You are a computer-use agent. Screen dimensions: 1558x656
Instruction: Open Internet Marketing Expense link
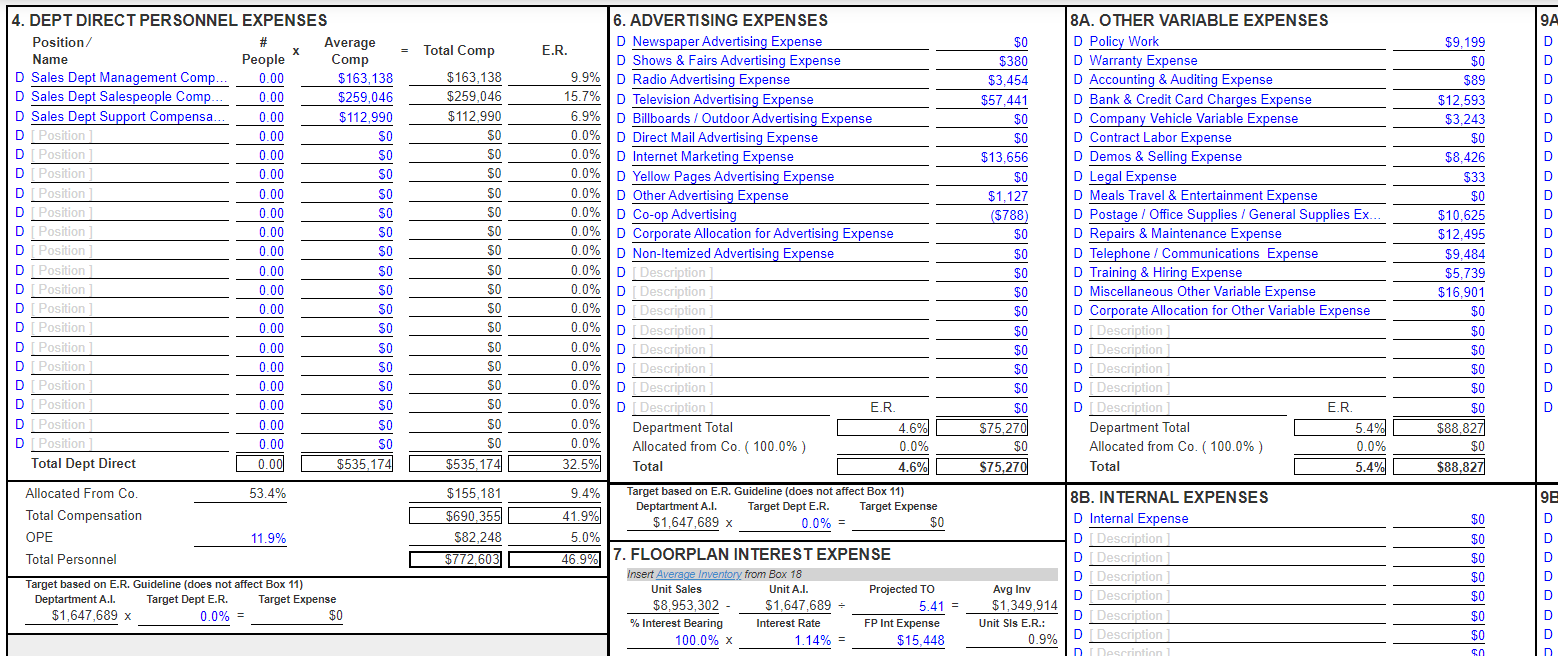pos(713,156)
